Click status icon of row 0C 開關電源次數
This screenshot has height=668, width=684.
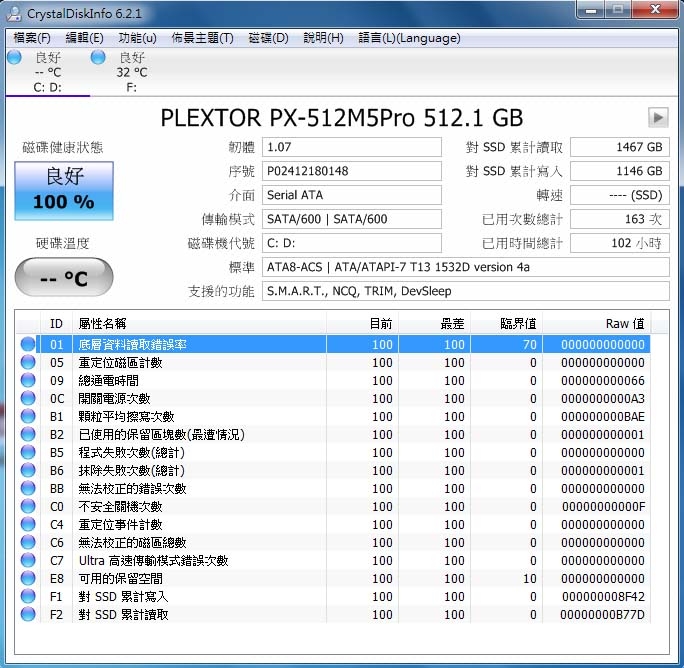(x=28, y=398)
